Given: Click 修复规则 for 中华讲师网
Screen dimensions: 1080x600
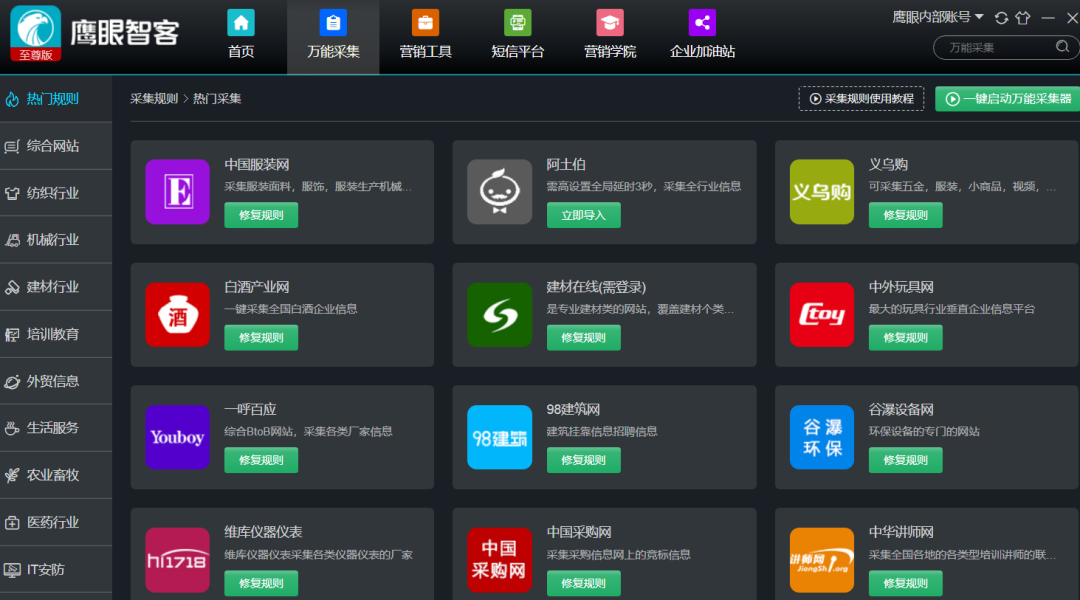Looking at the screenshot, I should click(x=905, y=583).
